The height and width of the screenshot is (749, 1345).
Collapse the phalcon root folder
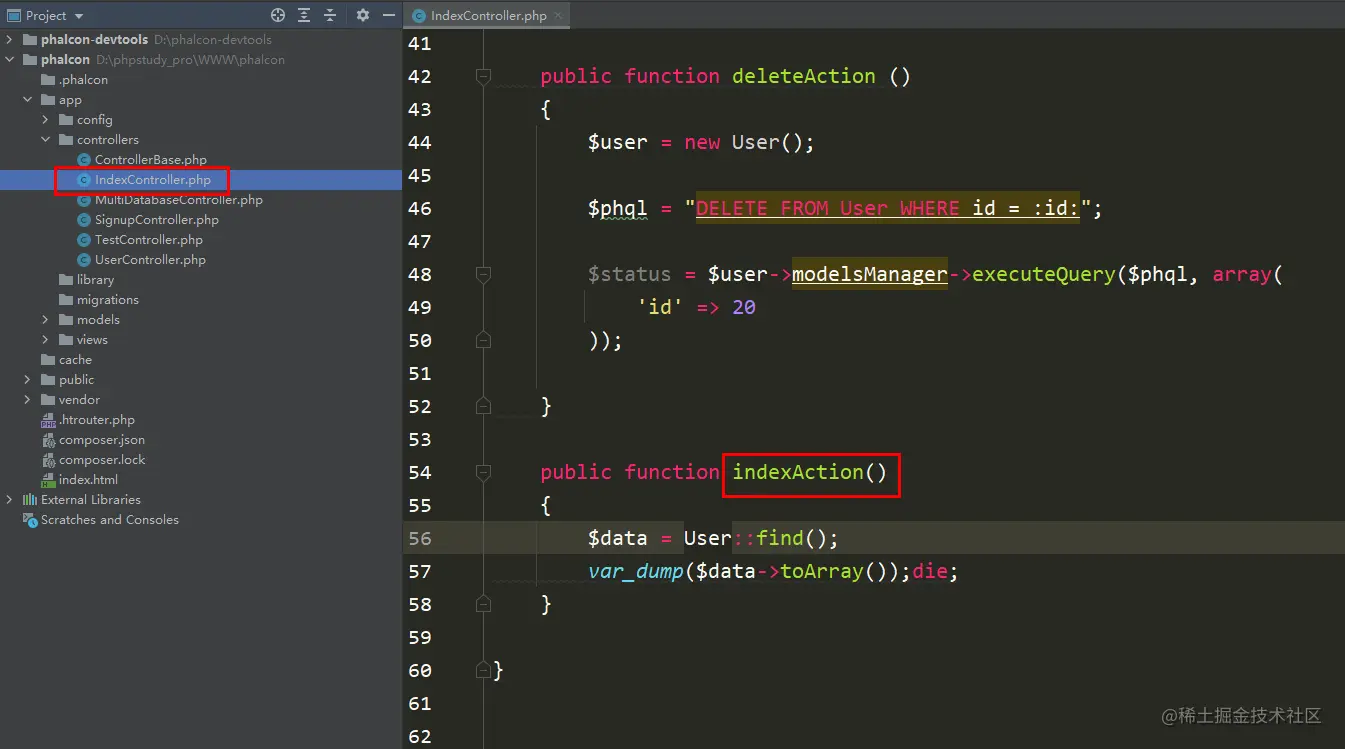click(10, 60)
